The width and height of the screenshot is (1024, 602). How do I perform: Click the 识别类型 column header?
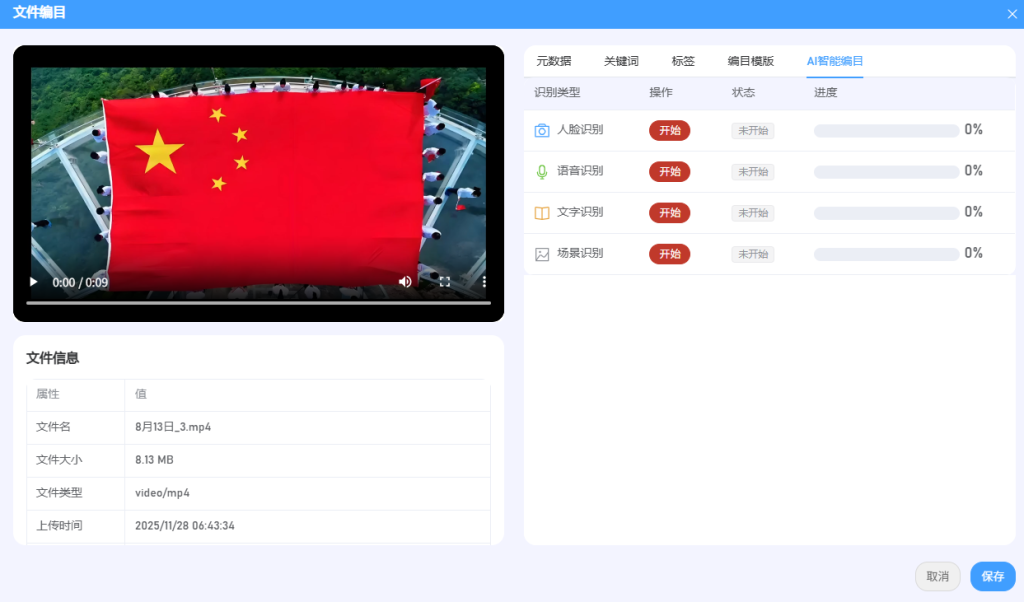[x=557, y=93]
